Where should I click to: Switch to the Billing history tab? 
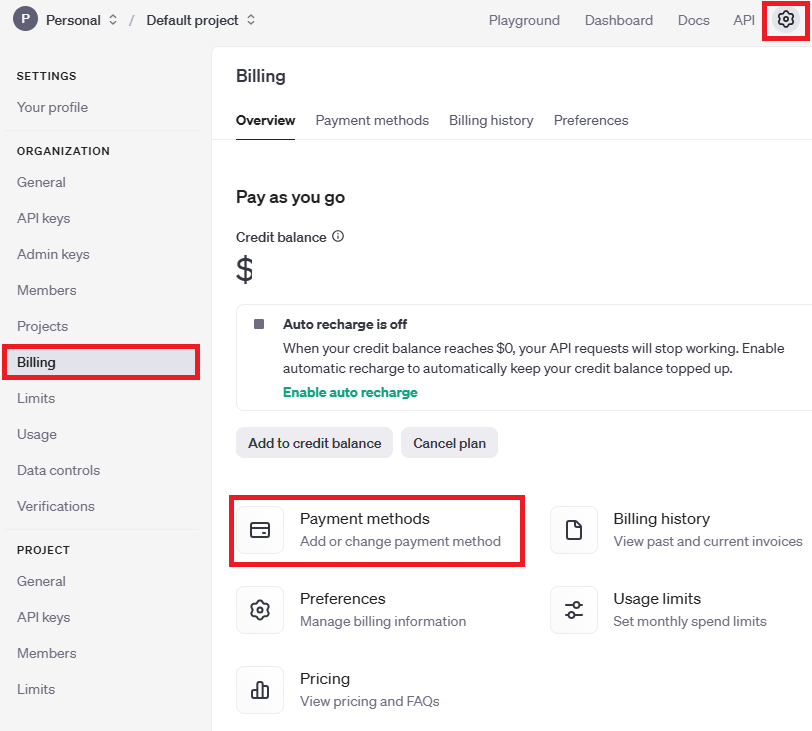click(491, 120)
